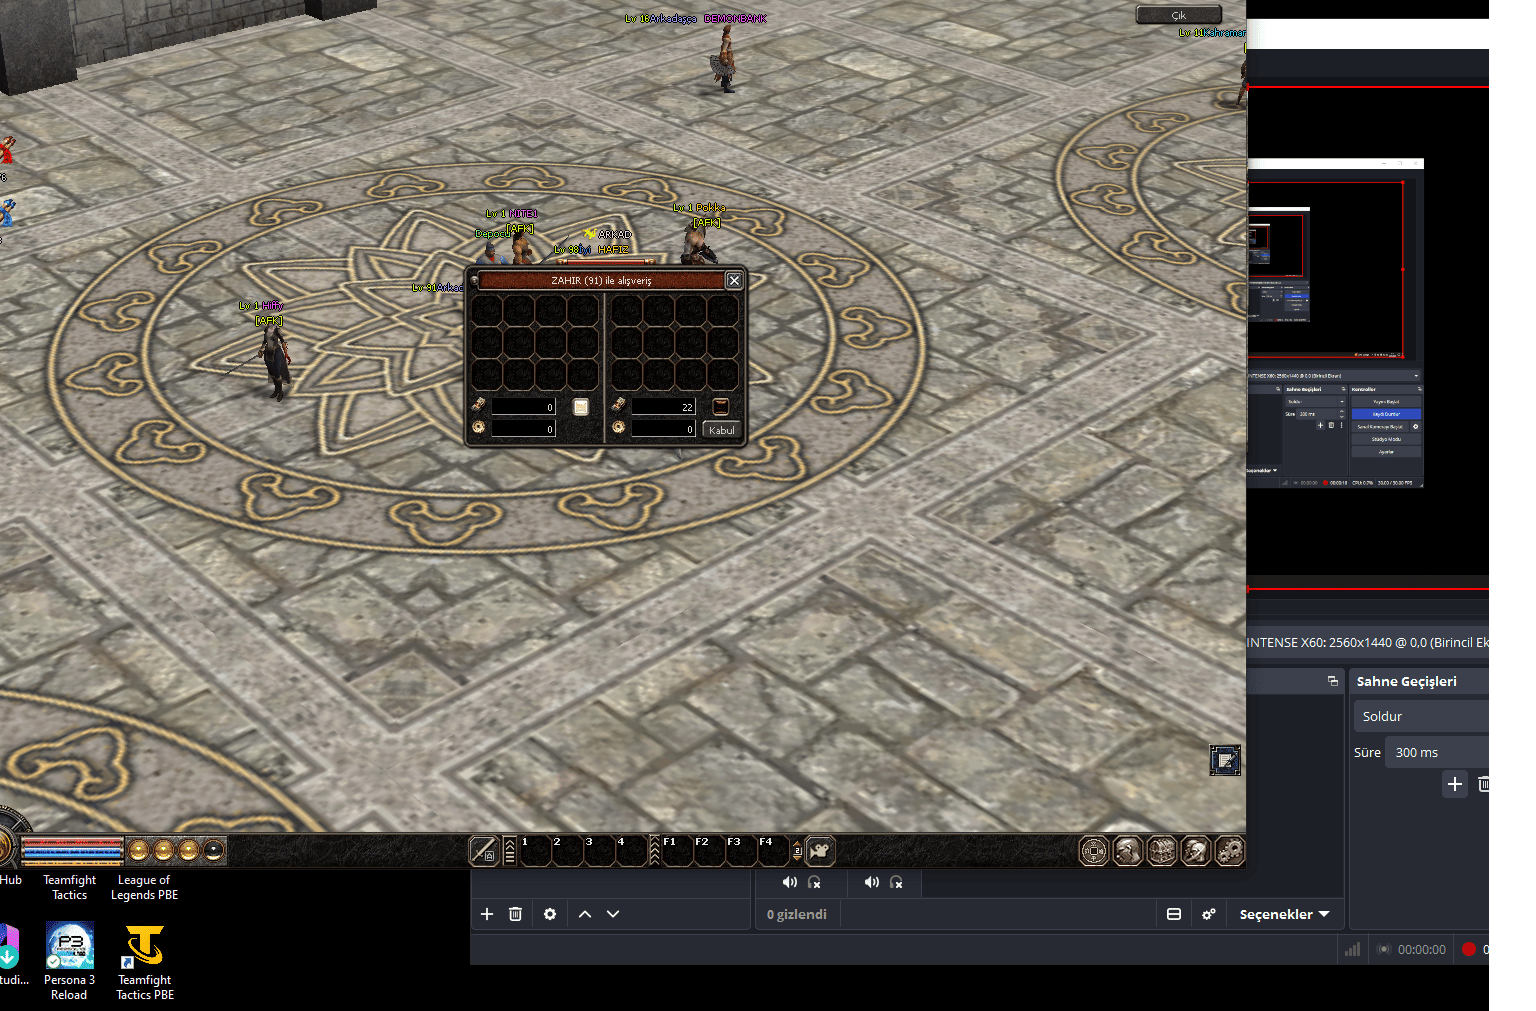1536x1011 pixels.
Task: Click ZAHIR's yang scroll icon in trade window
Action: coord(618,405)
